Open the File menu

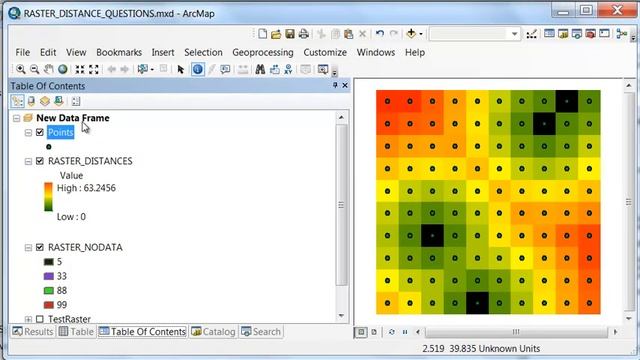pyautogui.click(x=22, y=52)
